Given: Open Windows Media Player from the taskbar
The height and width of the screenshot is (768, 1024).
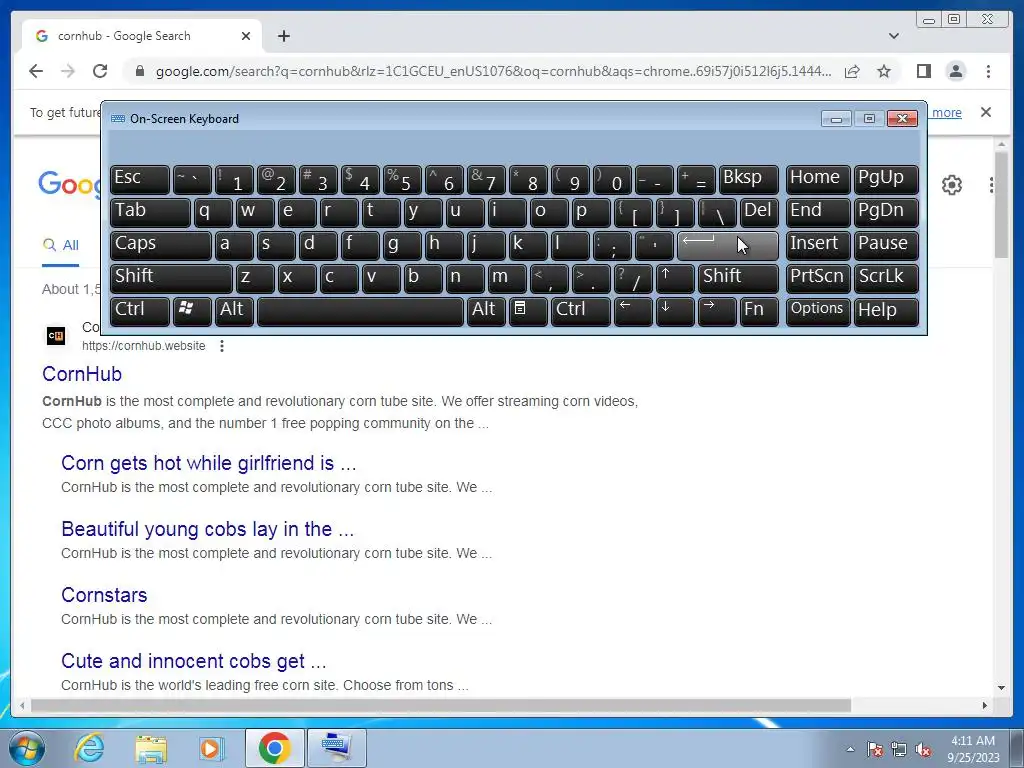Looking at the screenshot, I should coord(211,748).
